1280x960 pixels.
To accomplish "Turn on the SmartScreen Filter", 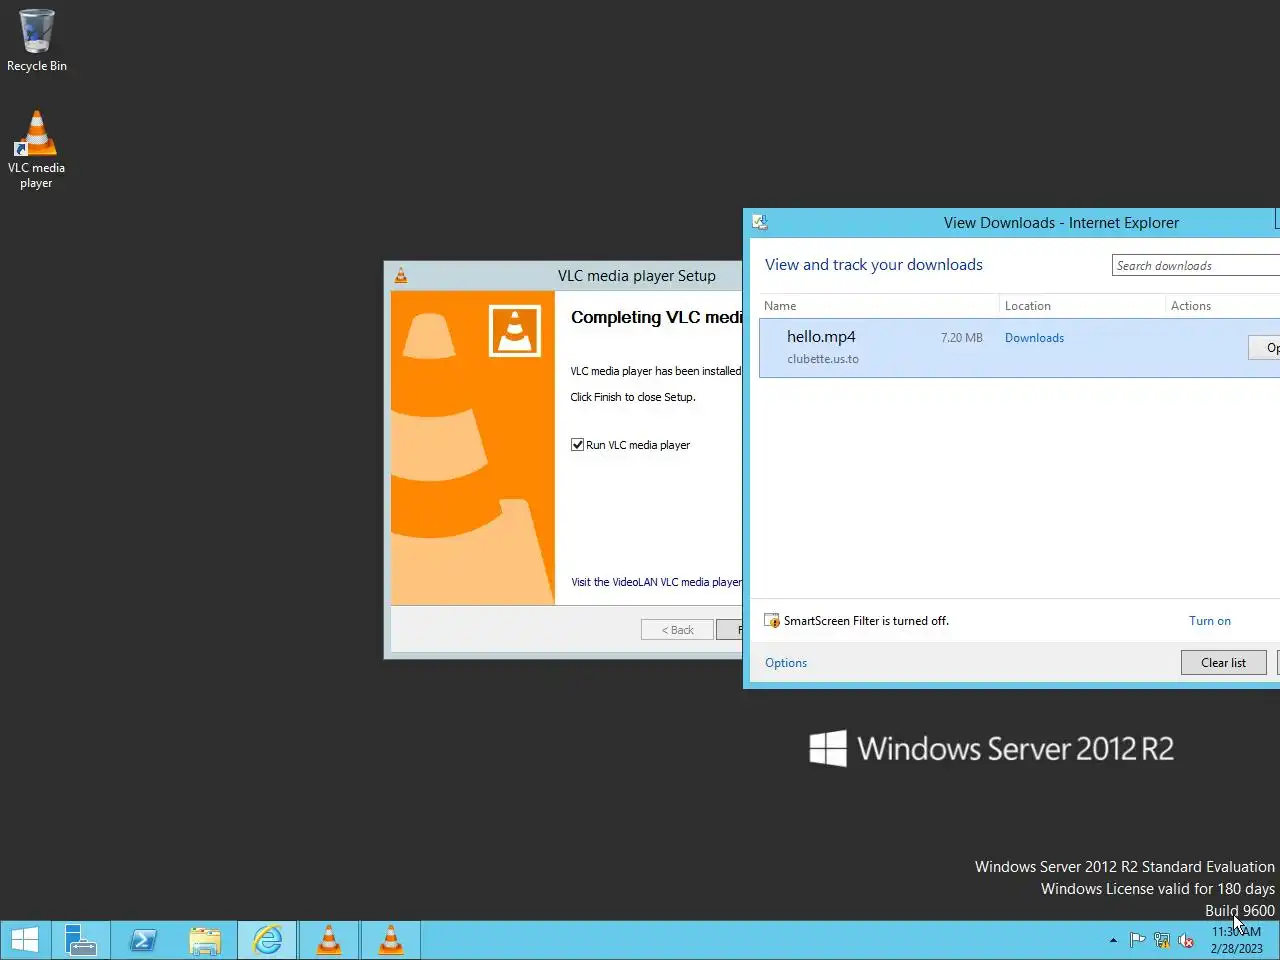I will [1210, 621].
